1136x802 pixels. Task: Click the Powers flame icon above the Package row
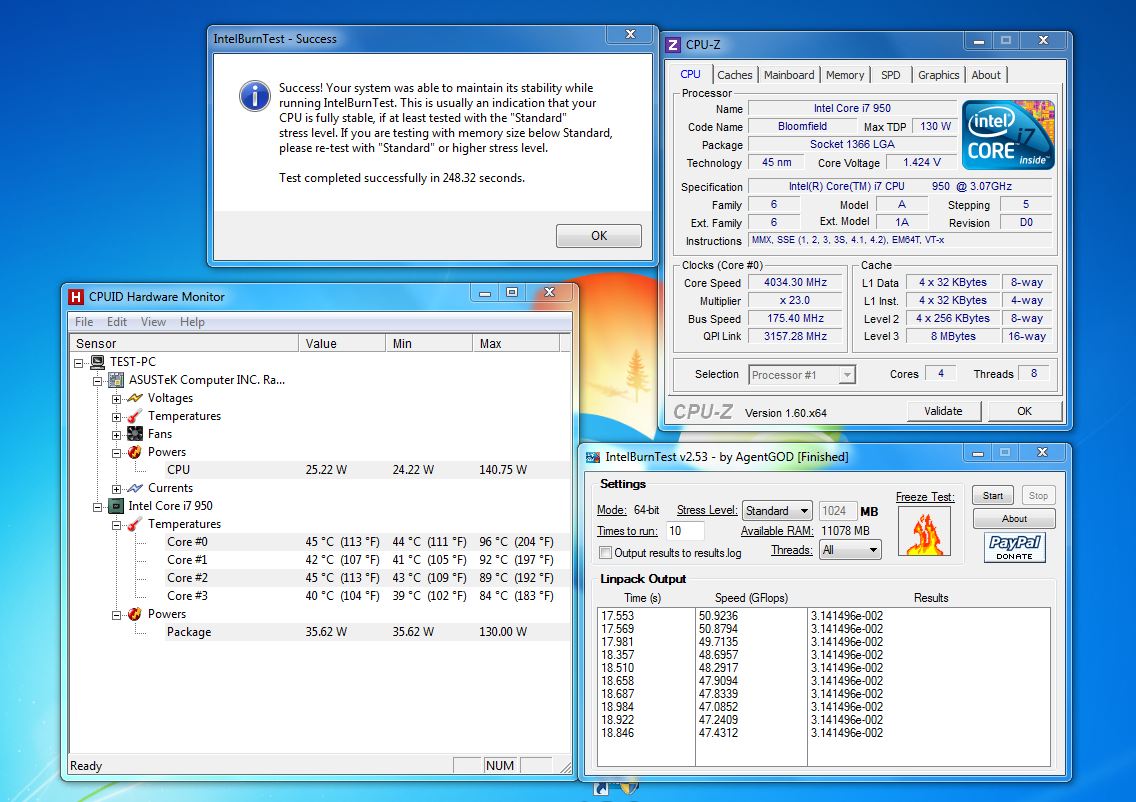135,614
